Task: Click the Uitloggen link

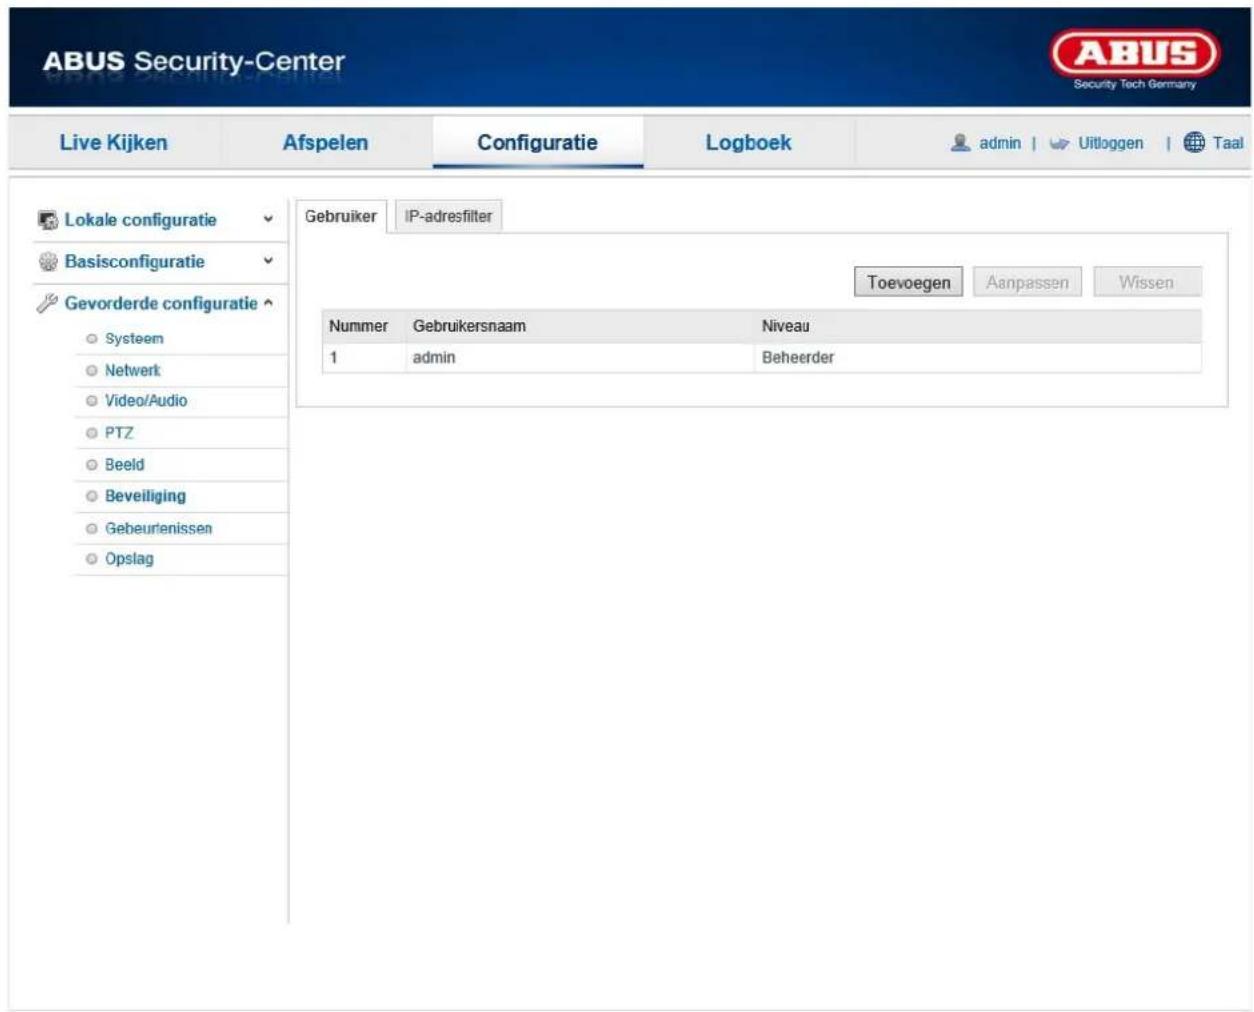Action: point(1110,143)
